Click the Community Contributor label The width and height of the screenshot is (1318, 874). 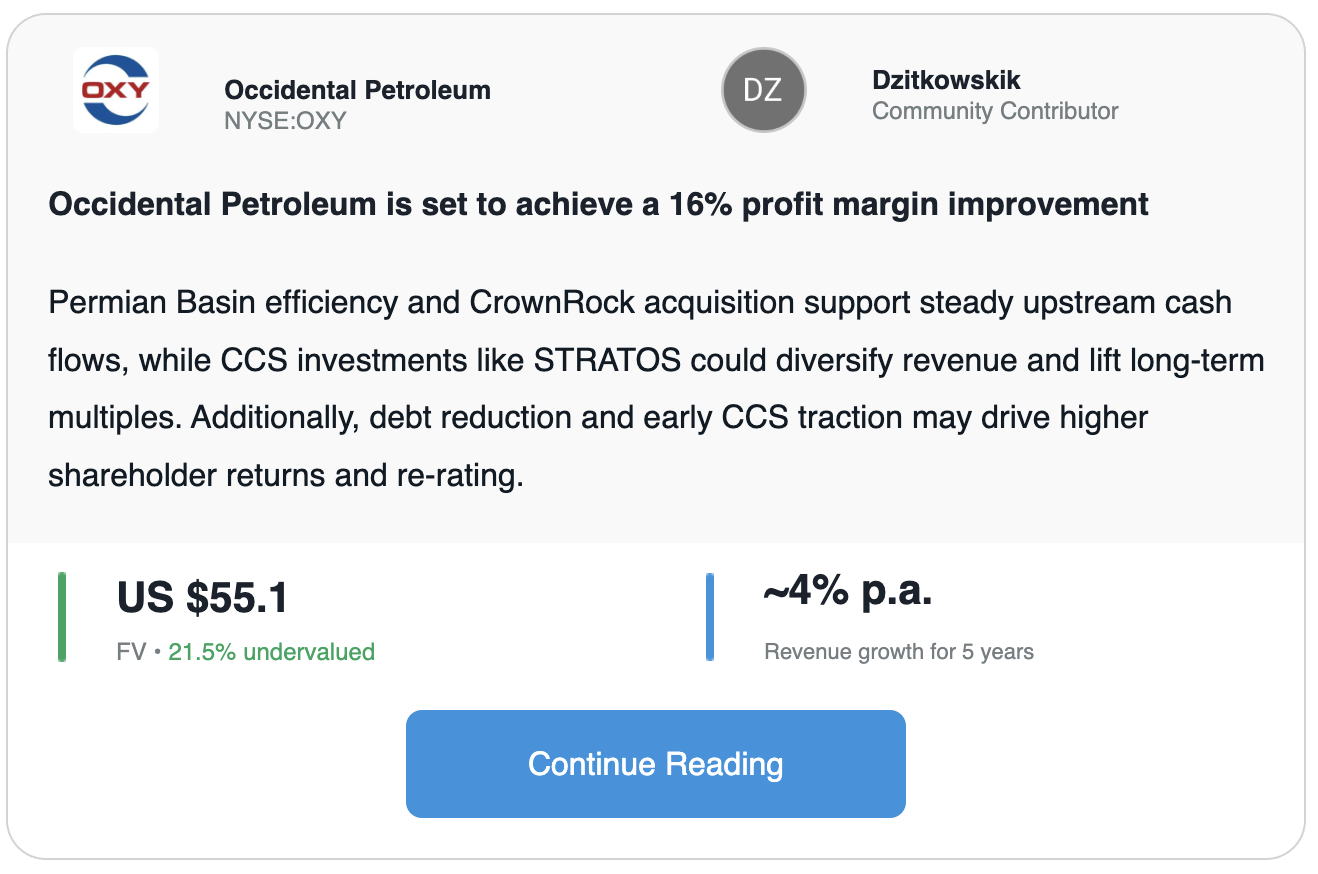pos(995,111)
